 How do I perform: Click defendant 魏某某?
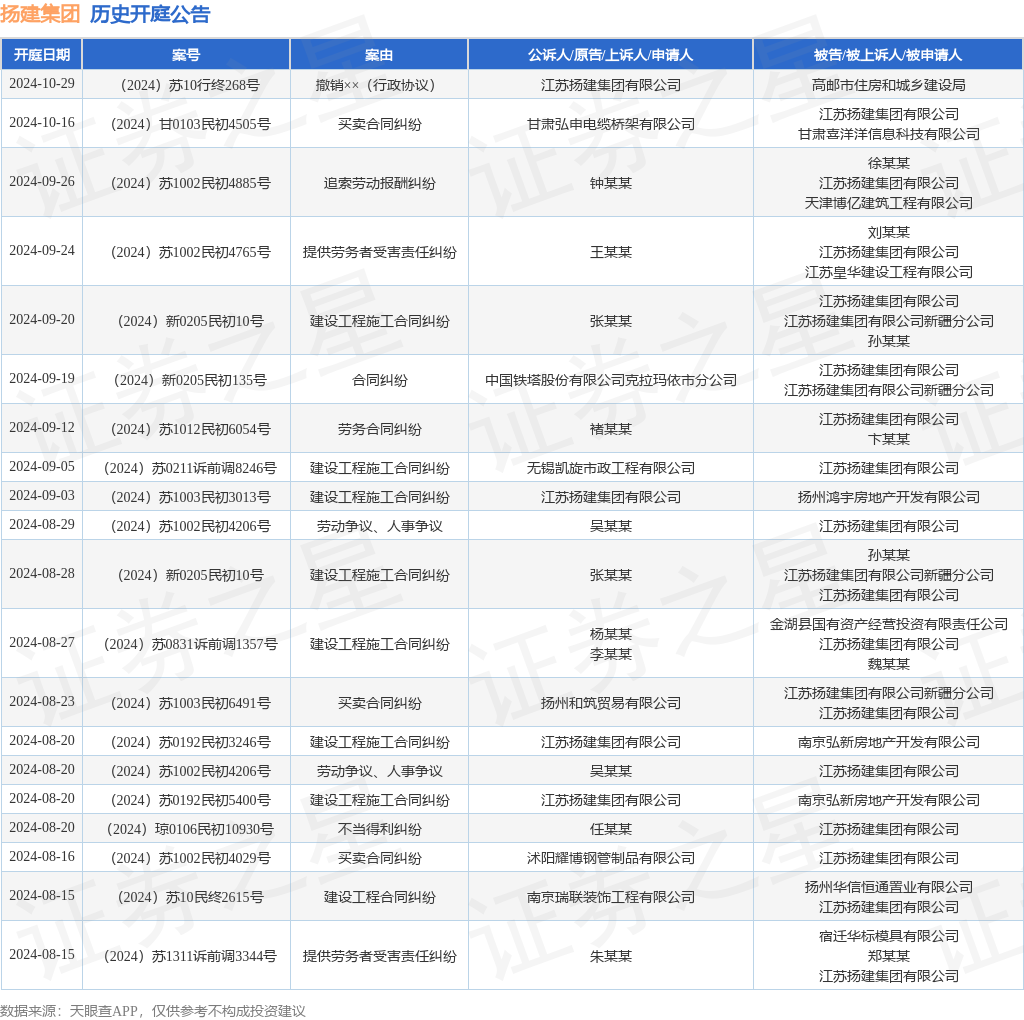888,664
